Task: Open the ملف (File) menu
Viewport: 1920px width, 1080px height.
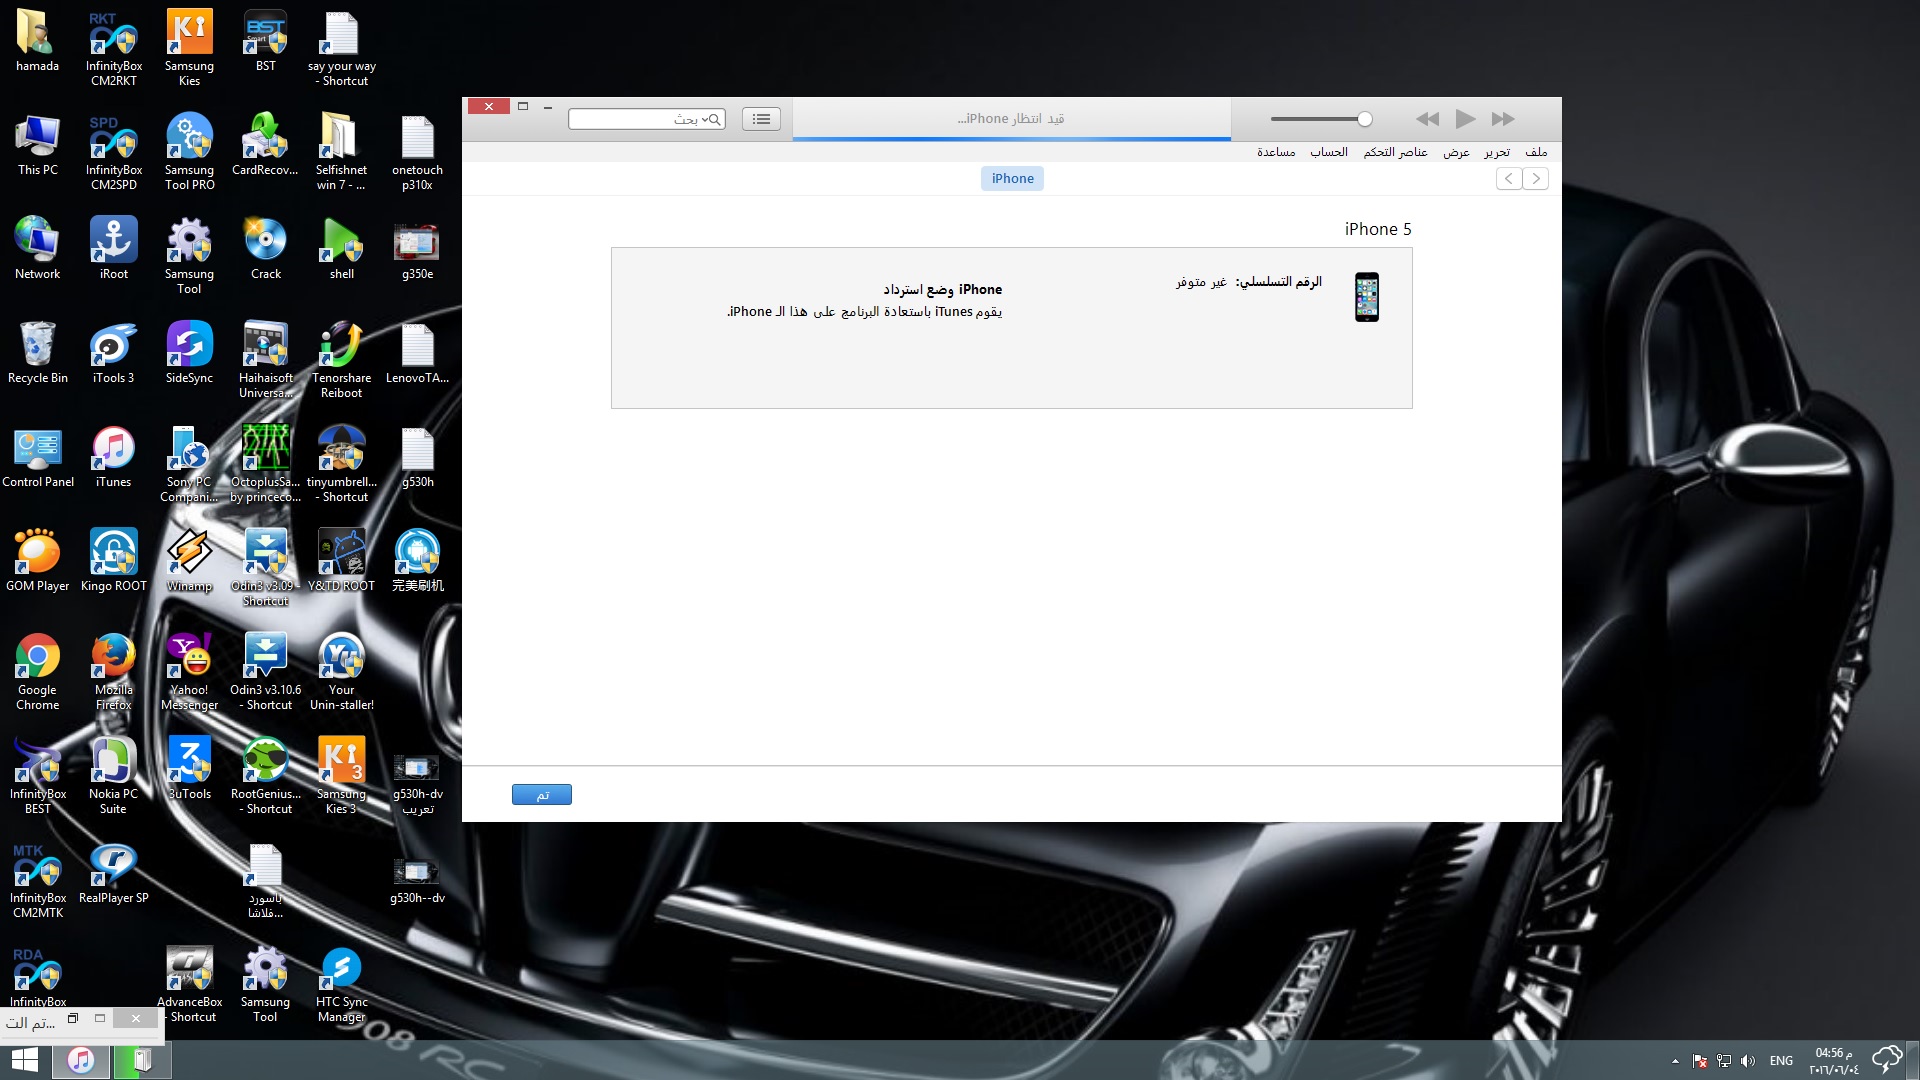Action: pos(1536,152)
